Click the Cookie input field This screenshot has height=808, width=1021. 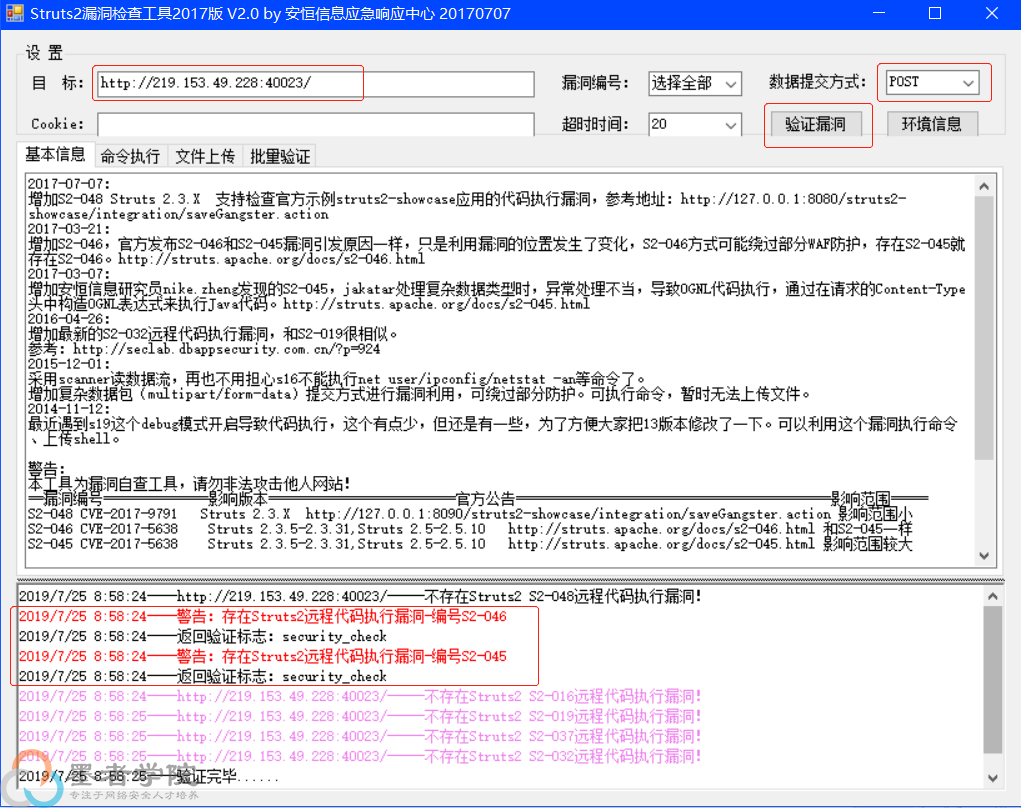313,124
